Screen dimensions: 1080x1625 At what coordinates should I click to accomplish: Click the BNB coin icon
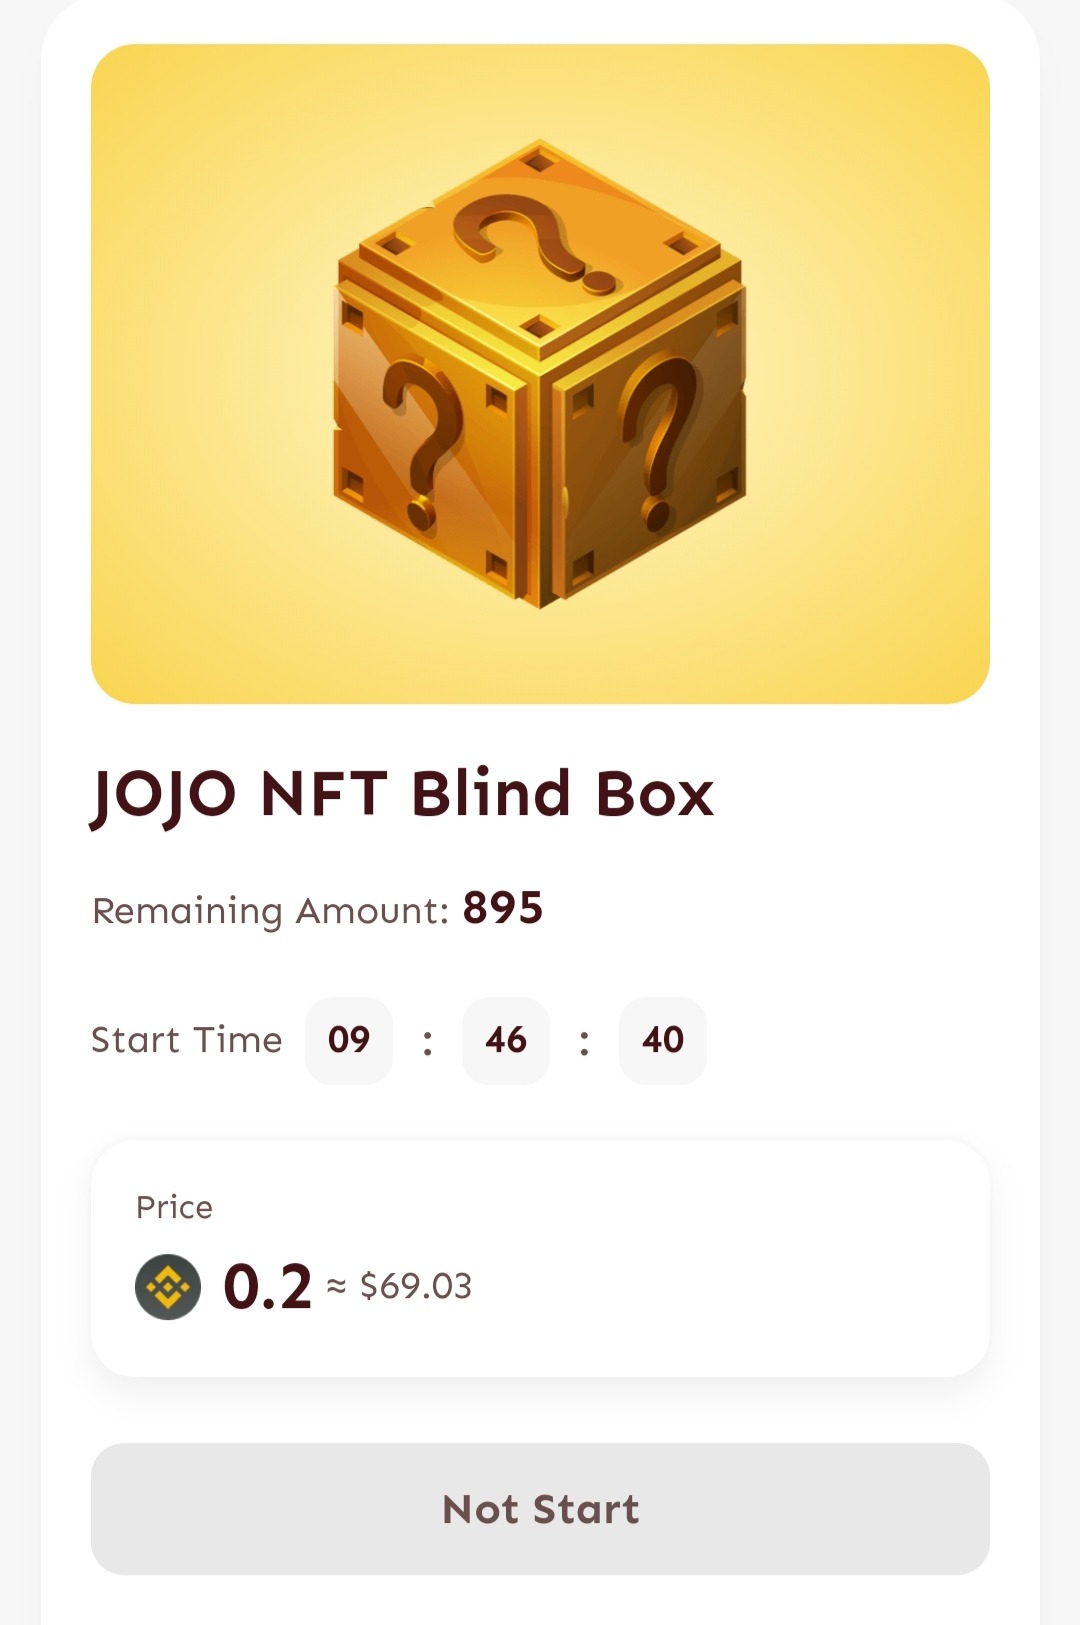point(168,1286)
